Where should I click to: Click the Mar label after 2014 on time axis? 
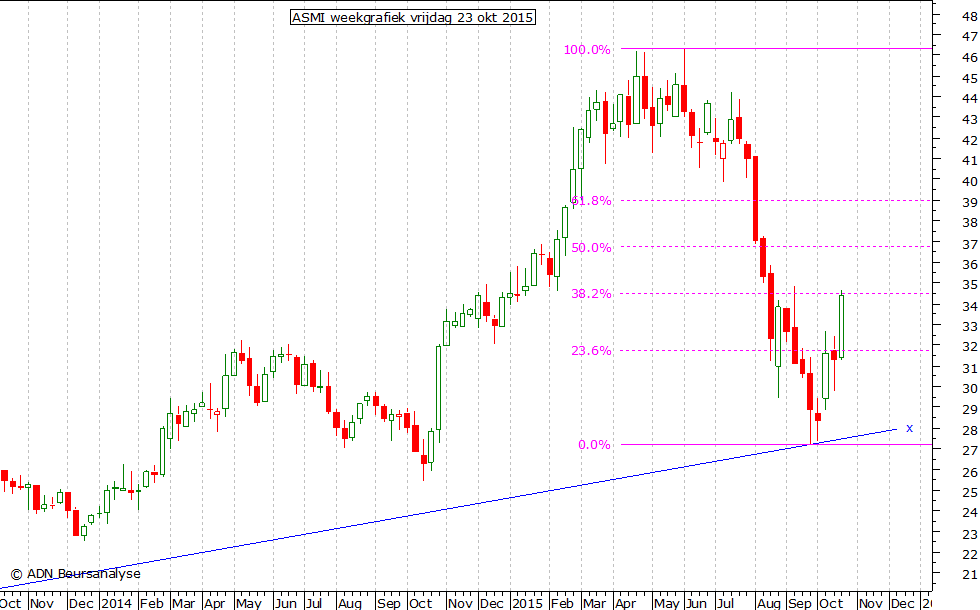click(183, 603)
